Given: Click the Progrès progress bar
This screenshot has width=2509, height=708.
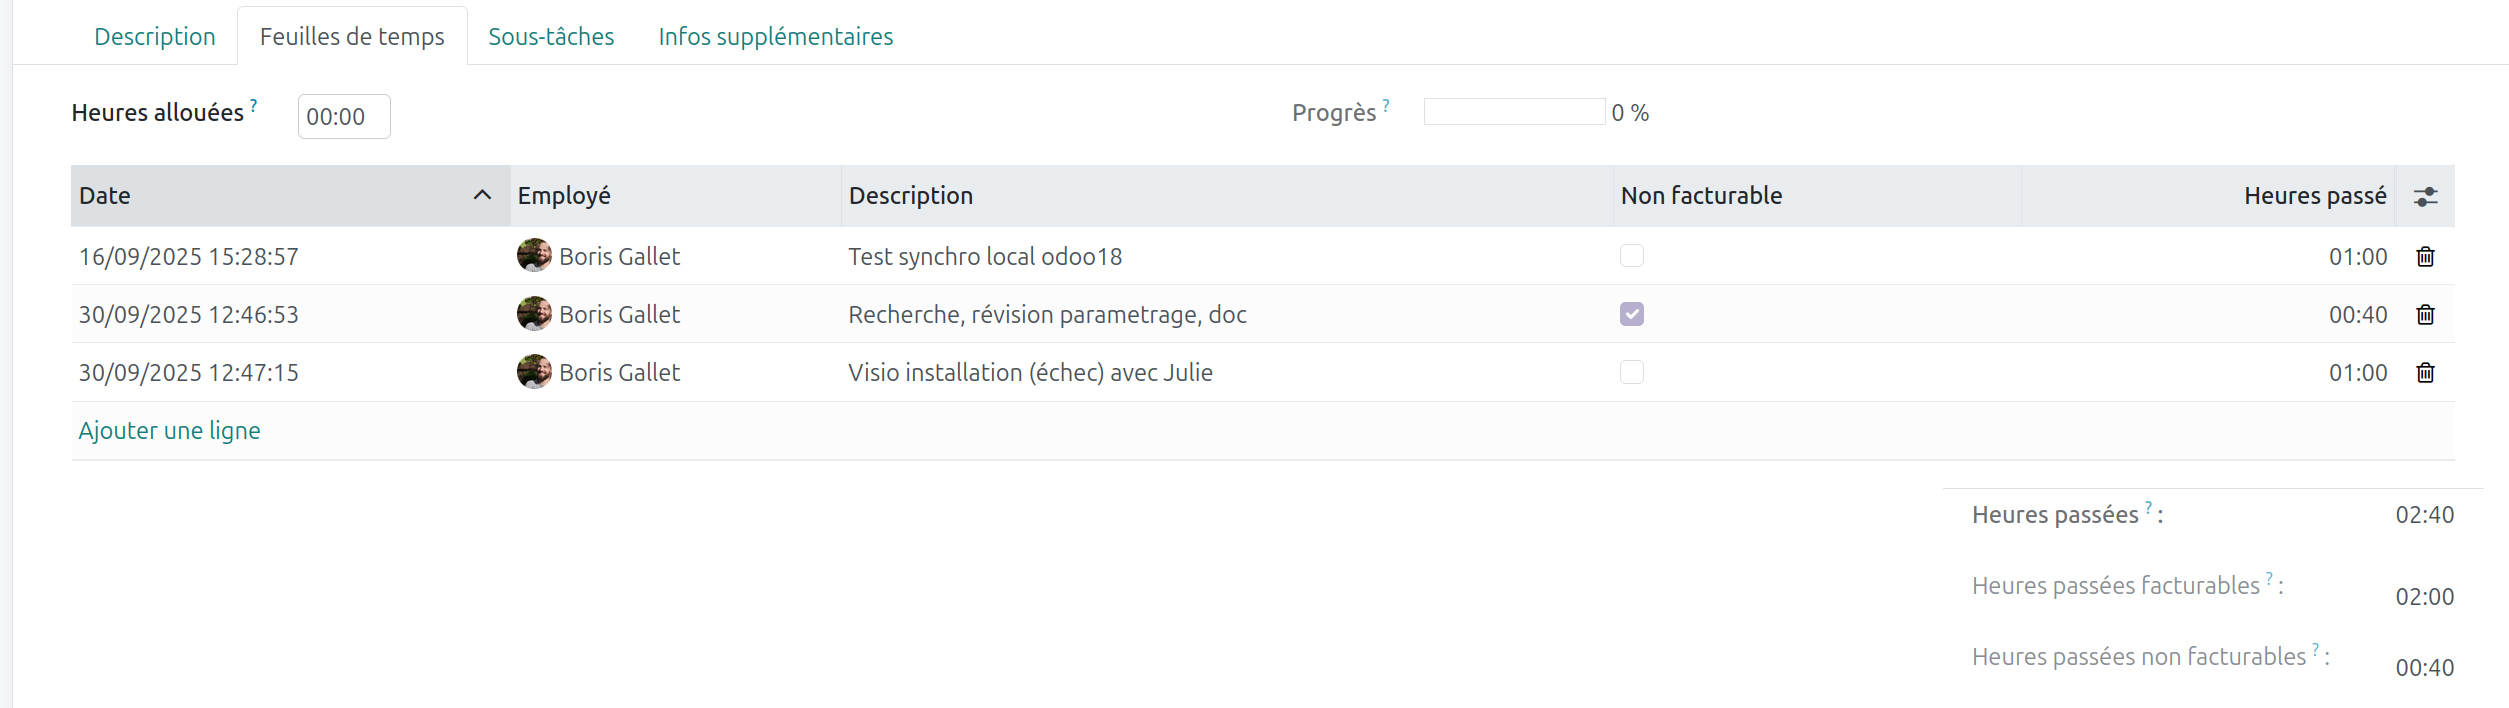Looking at the screenshot, I should click(1514, 112).
